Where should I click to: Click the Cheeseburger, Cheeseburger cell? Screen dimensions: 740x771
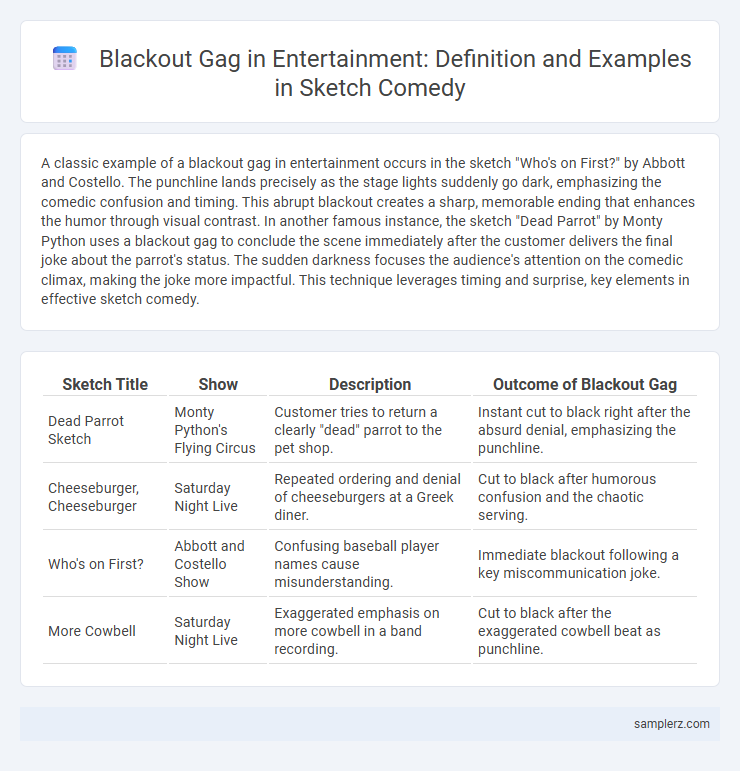105,497
